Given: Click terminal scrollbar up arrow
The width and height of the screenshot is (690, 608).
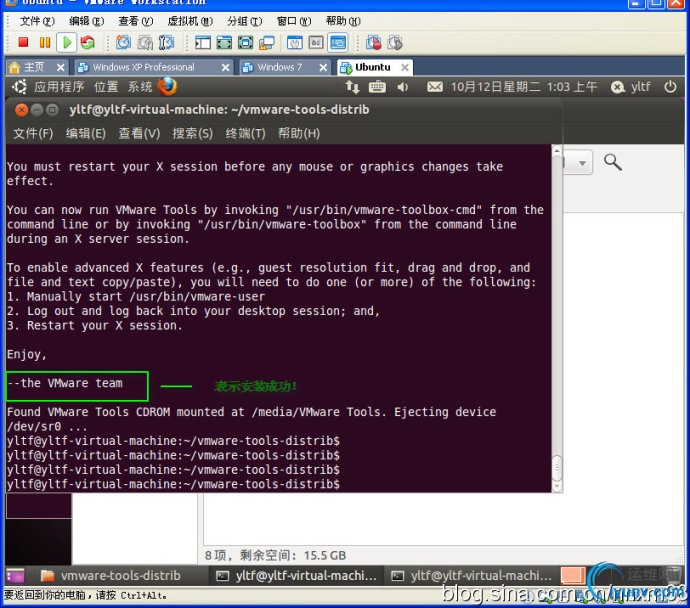Looking at the screenshot, I should click(x=557, y=151).
